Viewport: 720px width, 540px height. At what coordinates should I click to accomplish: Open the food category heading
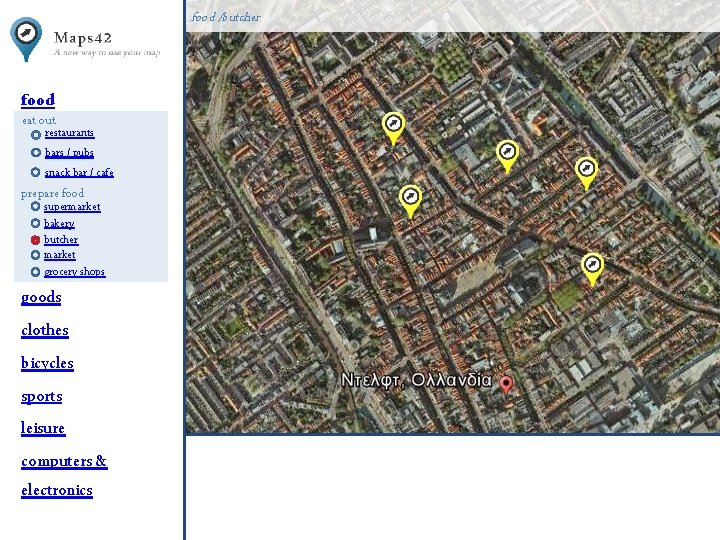(x=38, y=100)
